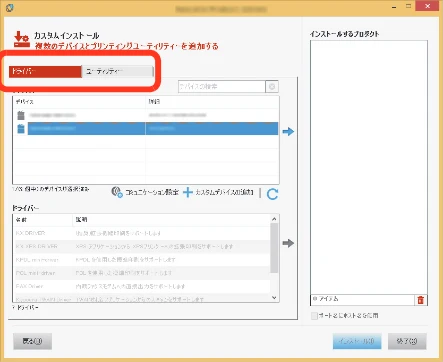Viewport: 443px width, 362px height.
Task: Click the 説明 column header
Action: tap(171, 220)
